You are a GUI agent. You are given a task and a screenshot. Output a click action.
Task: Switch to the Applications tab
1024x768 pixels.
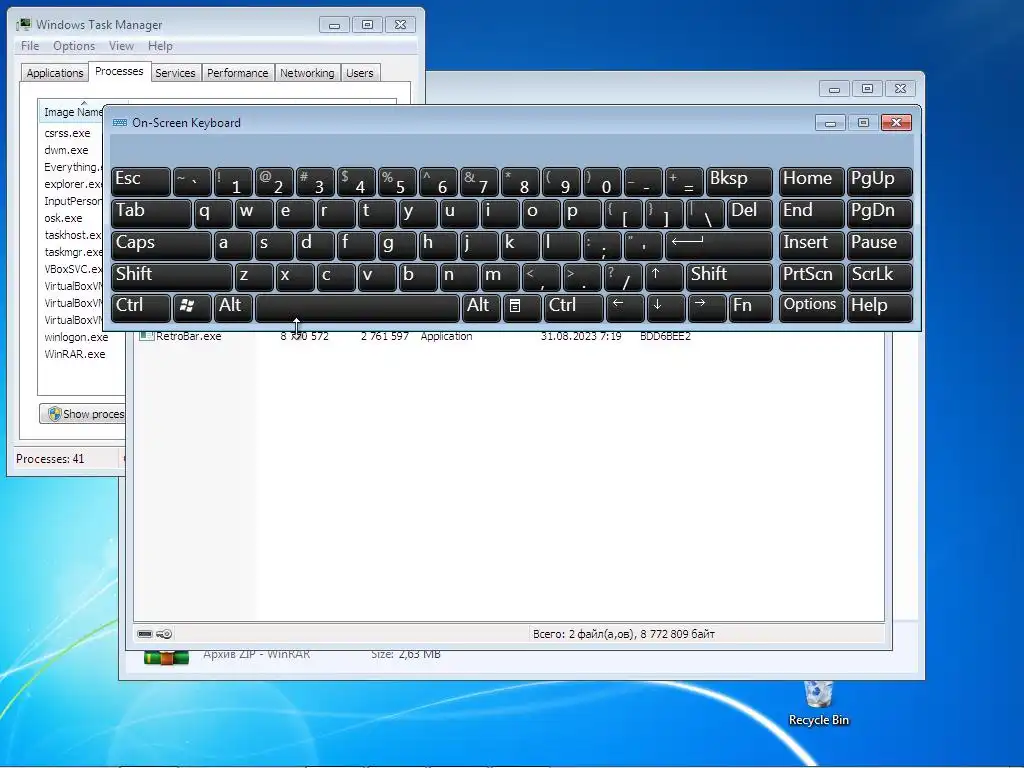click(54, 72)
